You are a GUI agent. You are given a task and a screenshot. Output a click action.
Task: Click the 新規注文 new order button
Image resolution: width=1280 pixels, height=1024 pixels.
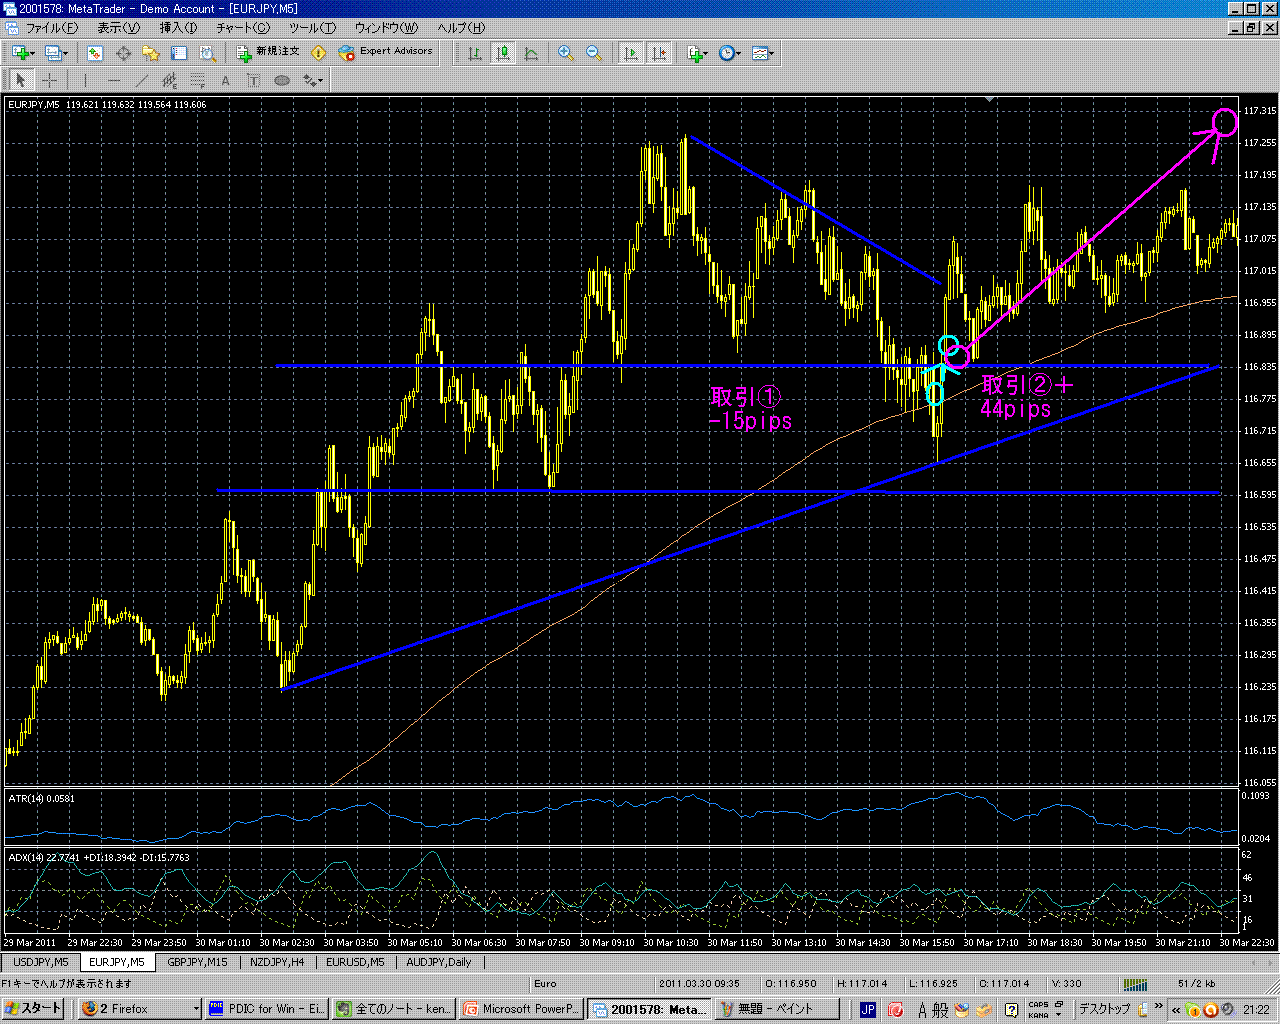coord(269,52)
